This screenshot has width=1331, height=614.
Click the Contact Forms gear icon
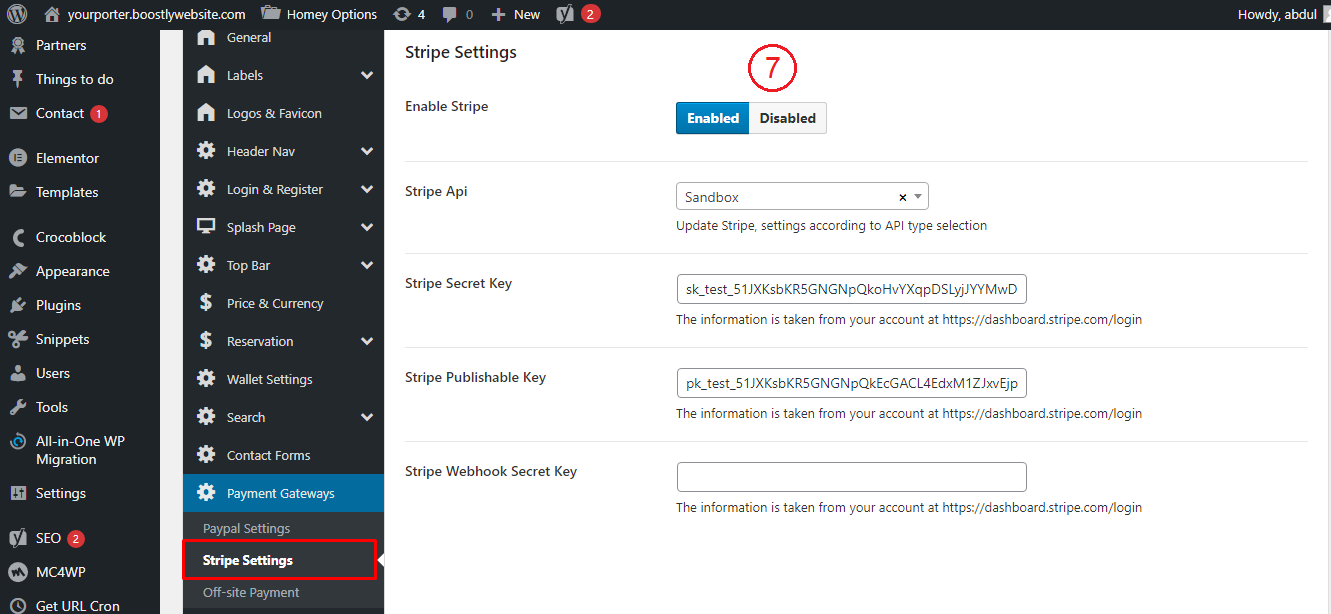point(206,455)
